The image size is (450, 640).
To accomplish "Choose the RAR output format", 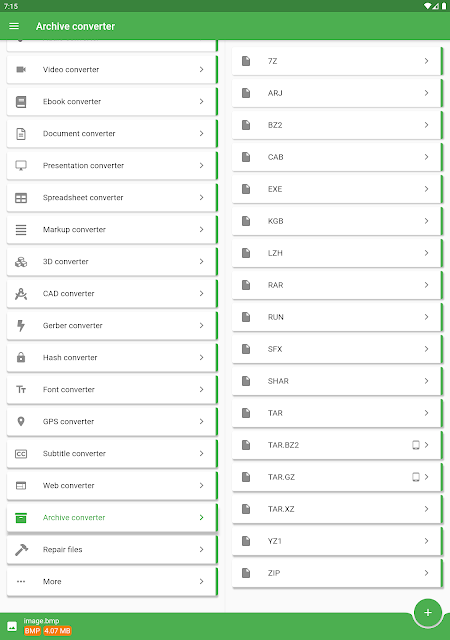I will pos(337,285).
